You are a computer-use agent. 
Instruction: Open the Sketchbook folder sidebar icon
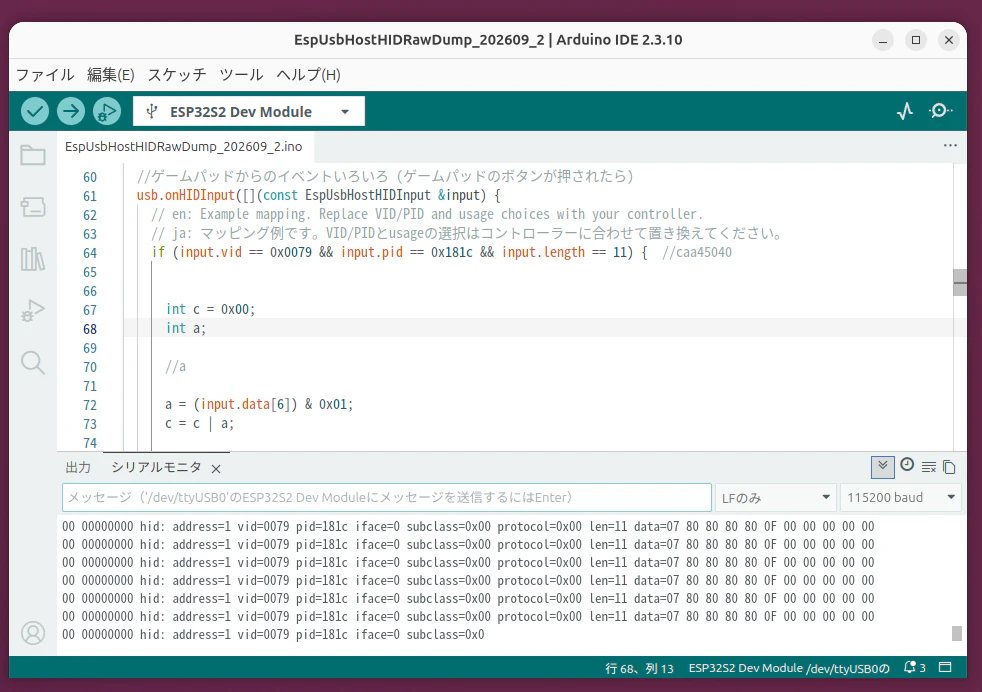33,155
